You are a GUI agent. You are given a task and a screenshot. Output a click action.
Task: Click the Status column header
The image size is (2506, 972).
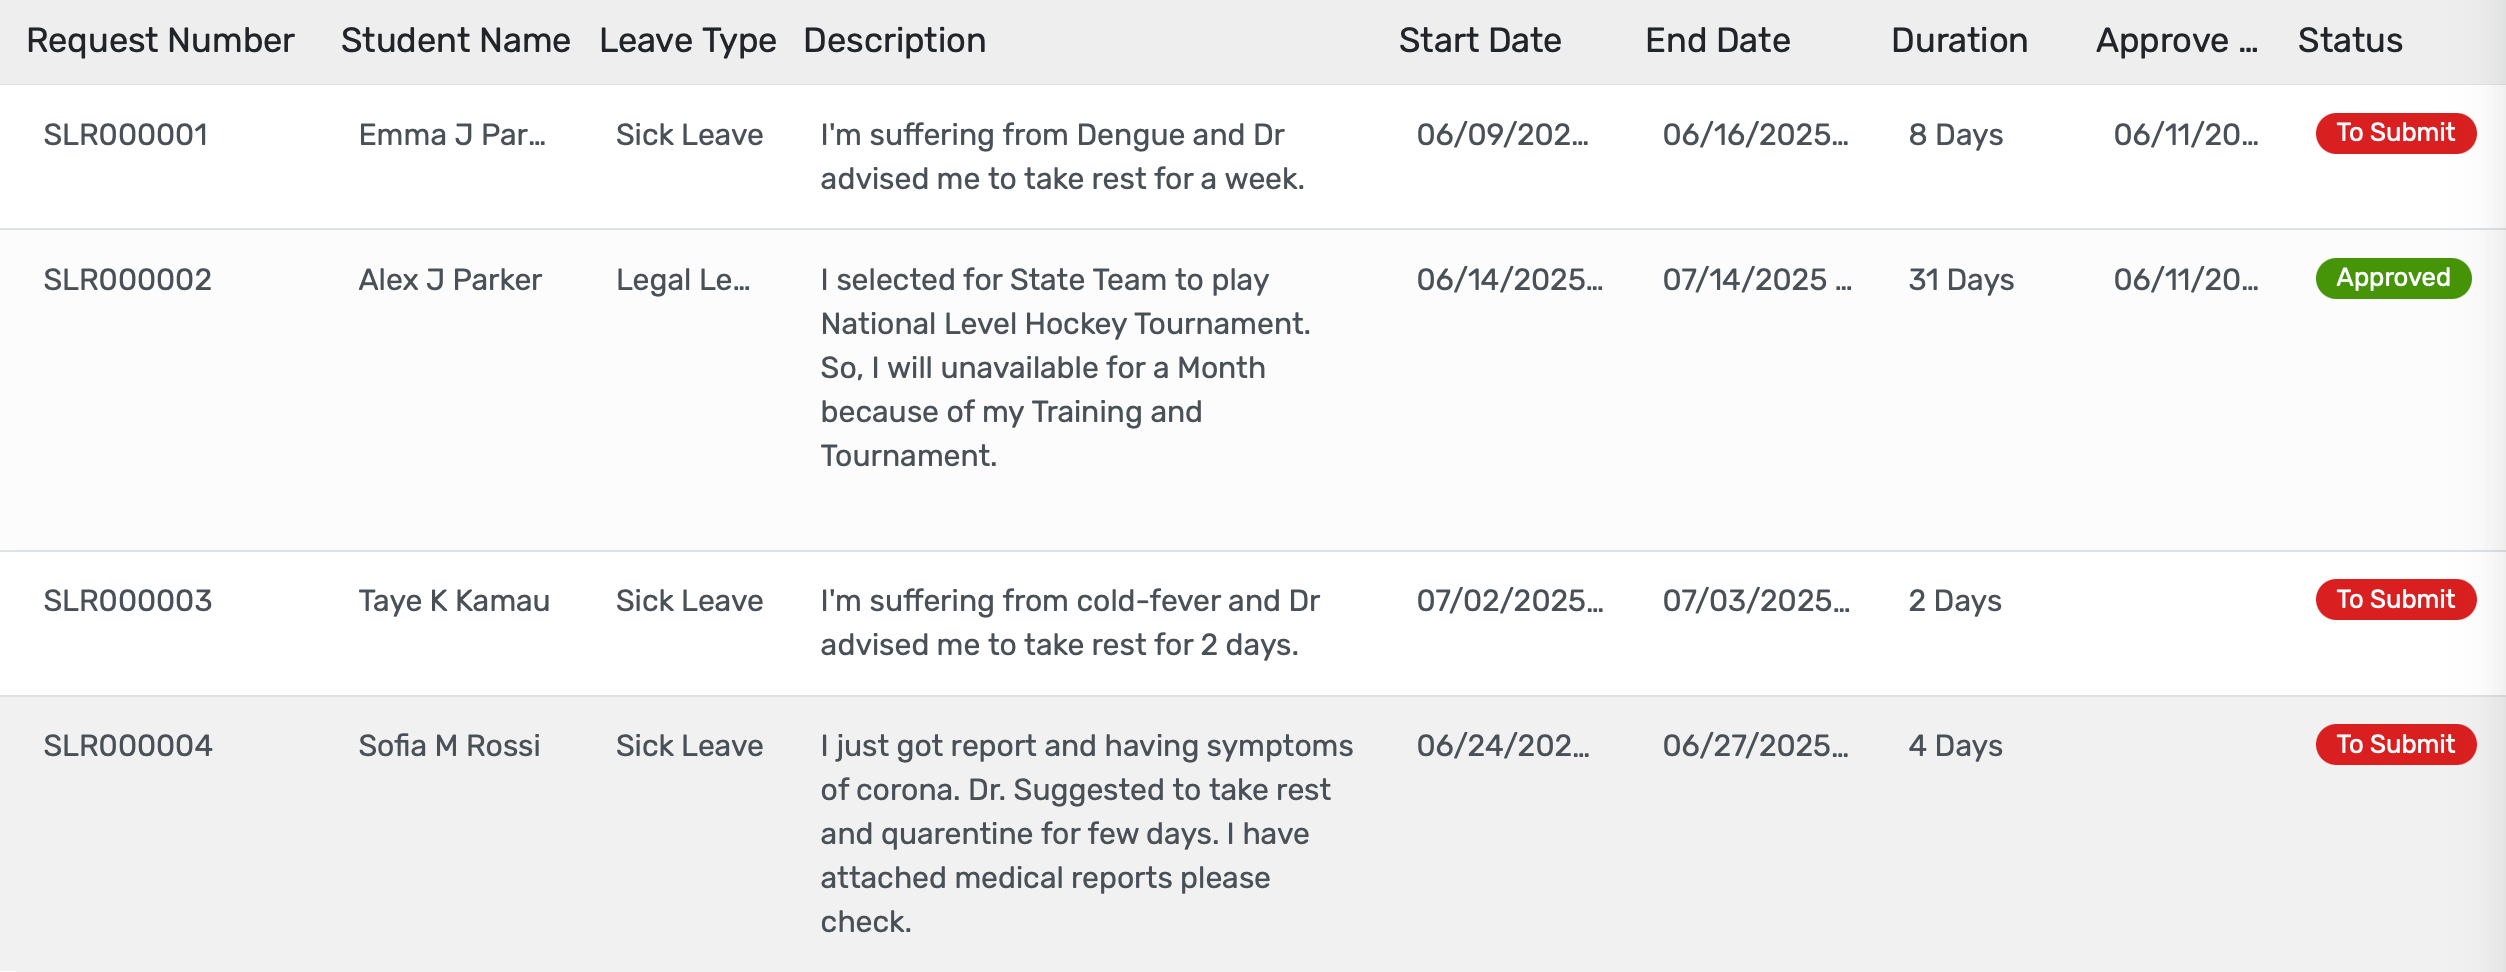tap(2349, 41)
